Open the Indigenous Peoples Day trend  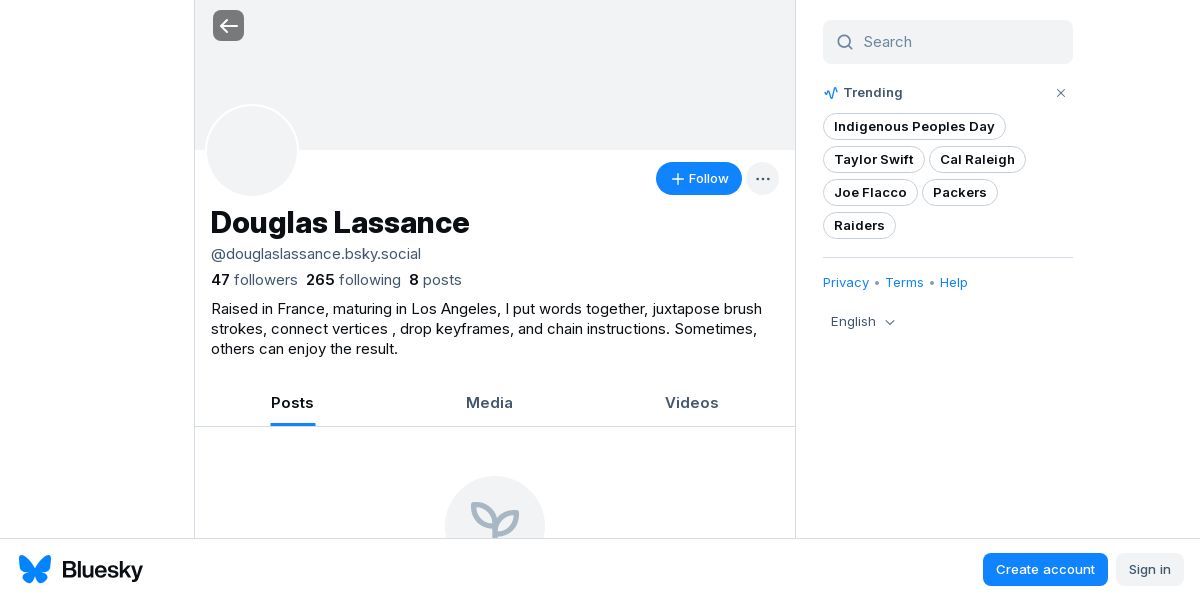pyautogui.click(x=914, y=127)
